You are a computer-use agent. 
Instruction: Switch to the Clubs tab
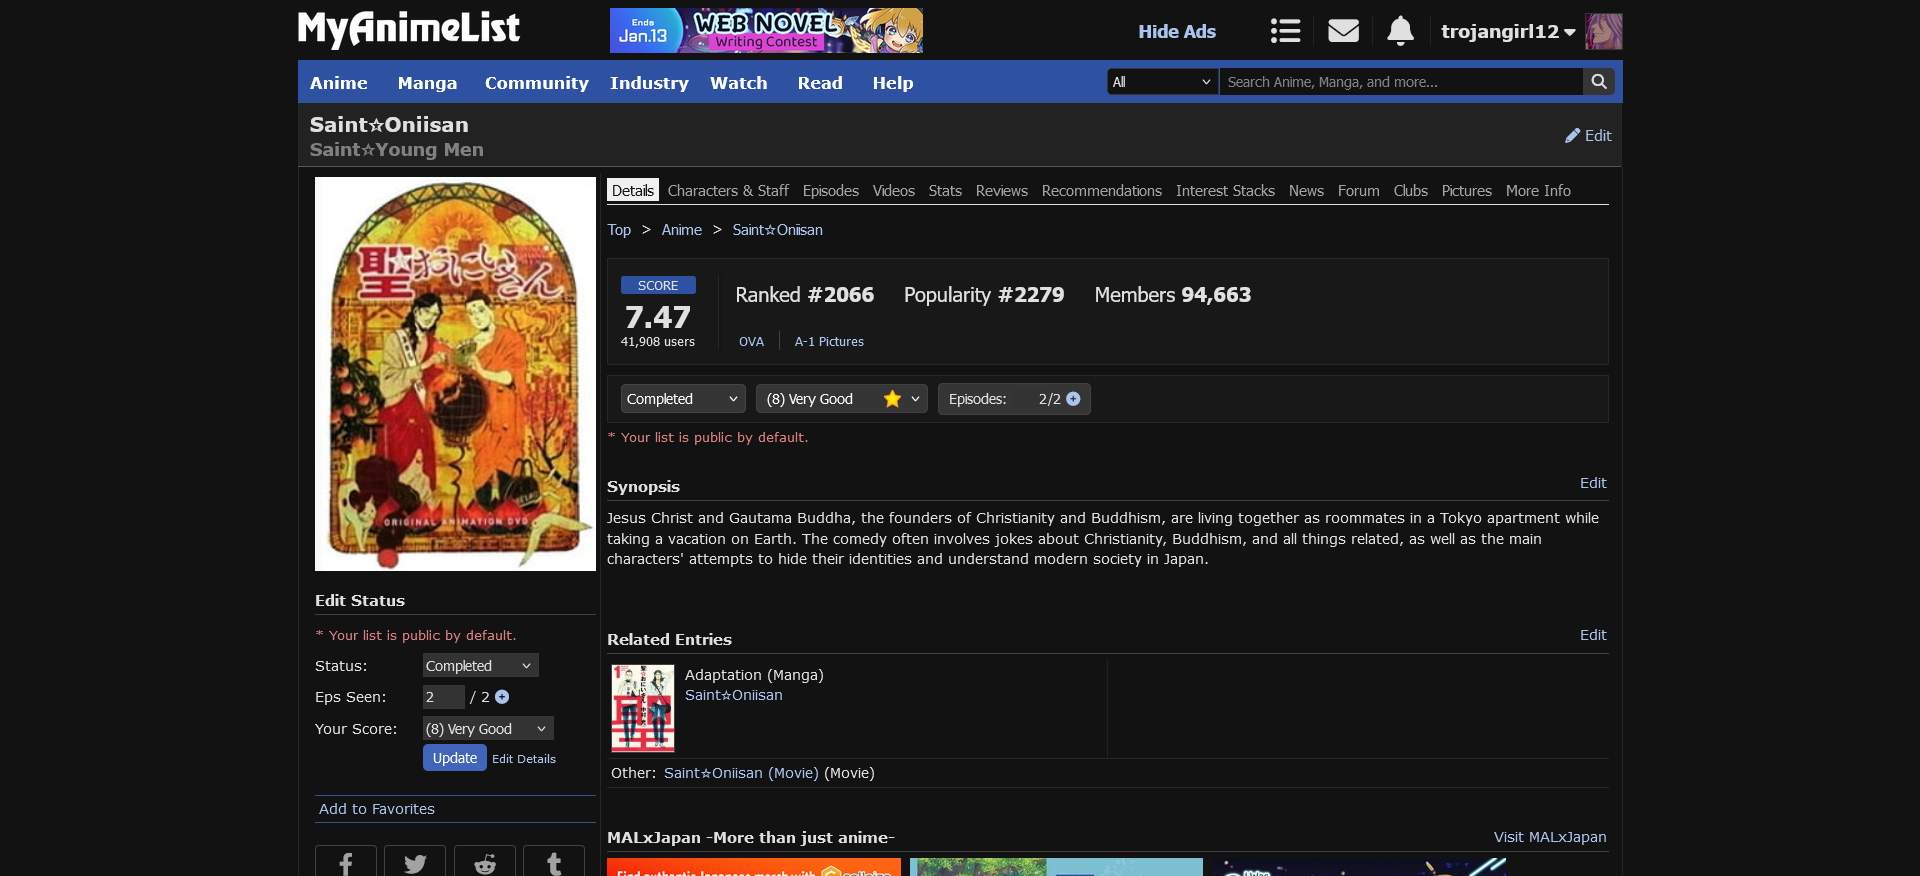click(1410, 191)
